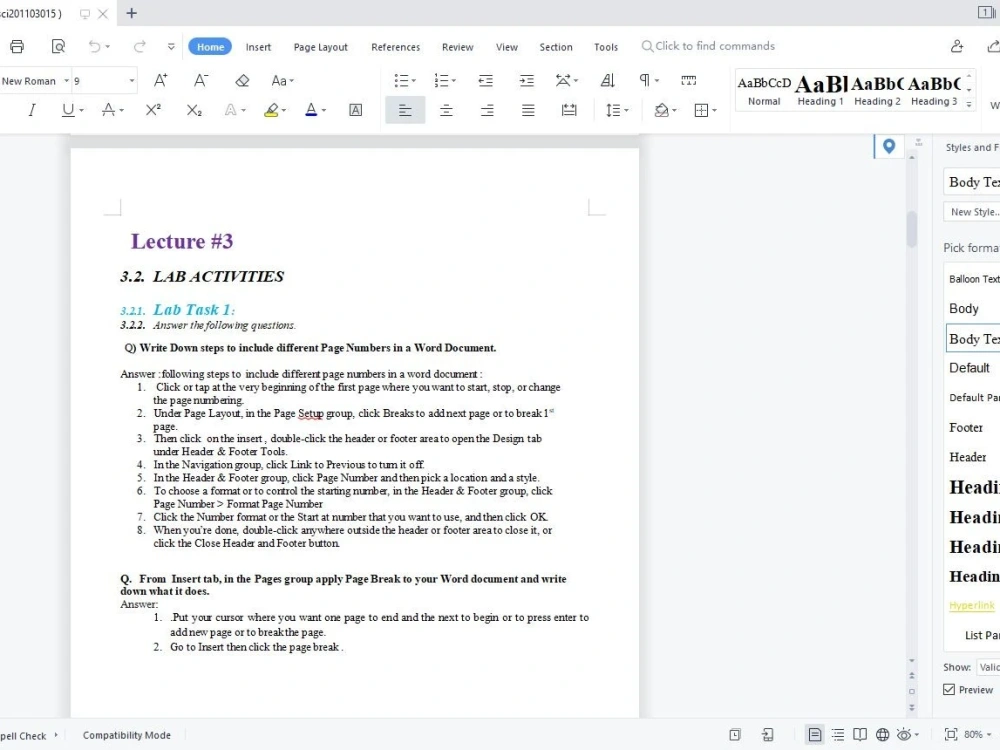This screenshot has height=750, width=1000.
Task: Click the Undo arrow icon
Action: 94,47
